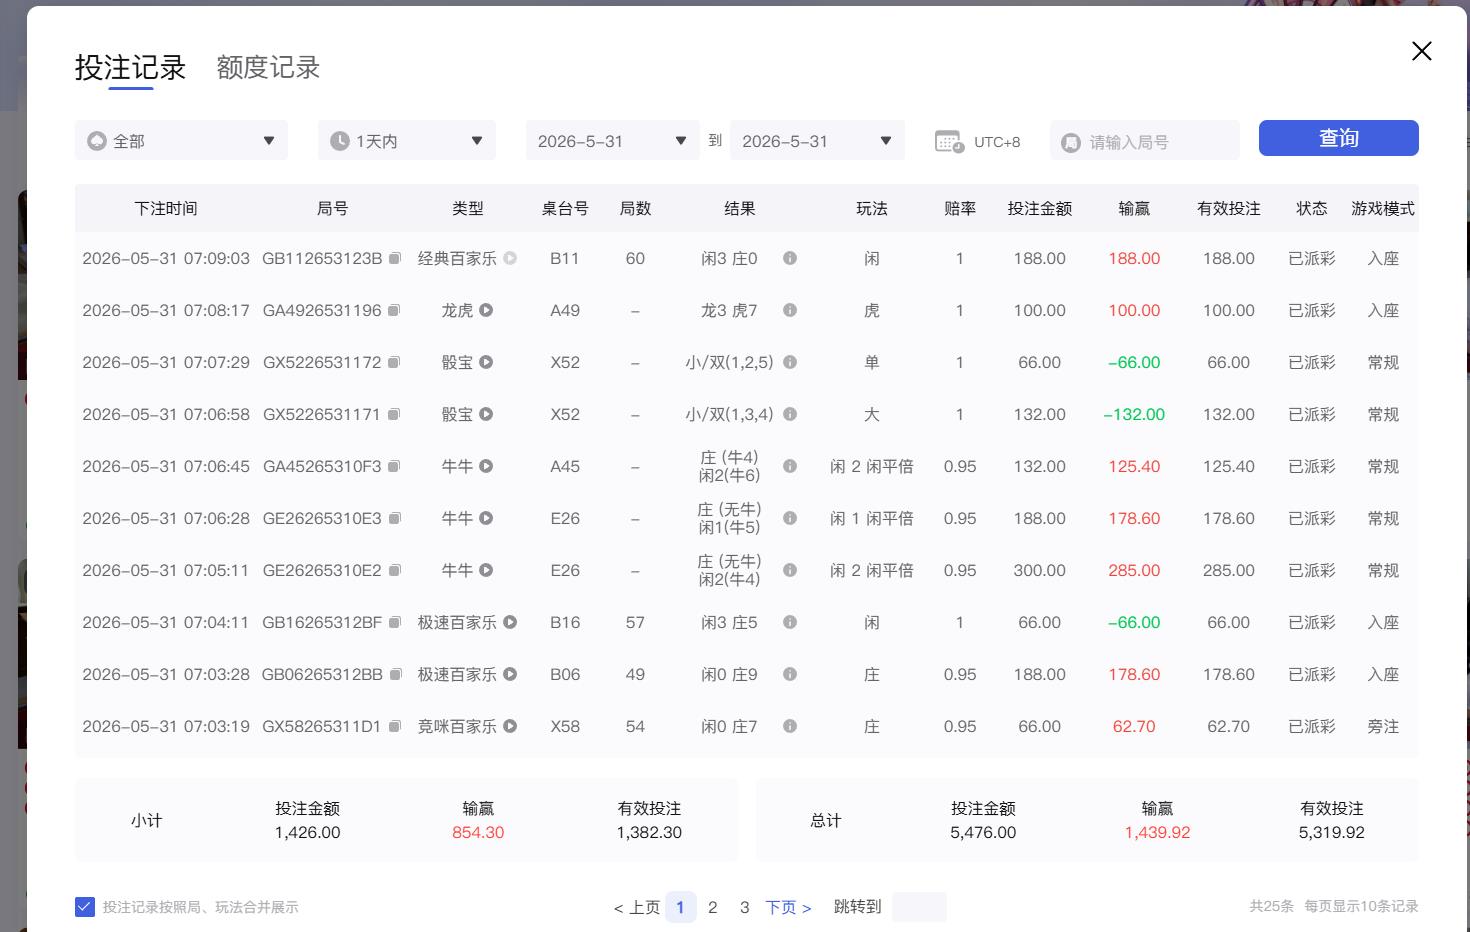Click win amount 188.00 in red

tap(1134, 258)
